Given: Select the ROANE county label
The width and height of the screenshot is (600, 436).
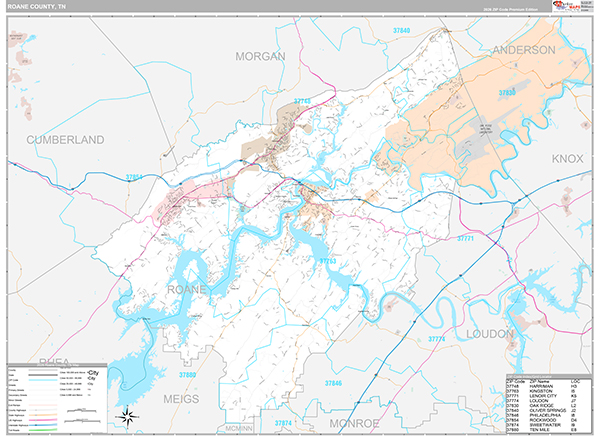Looking at the screenshot, I should (187, 289).
